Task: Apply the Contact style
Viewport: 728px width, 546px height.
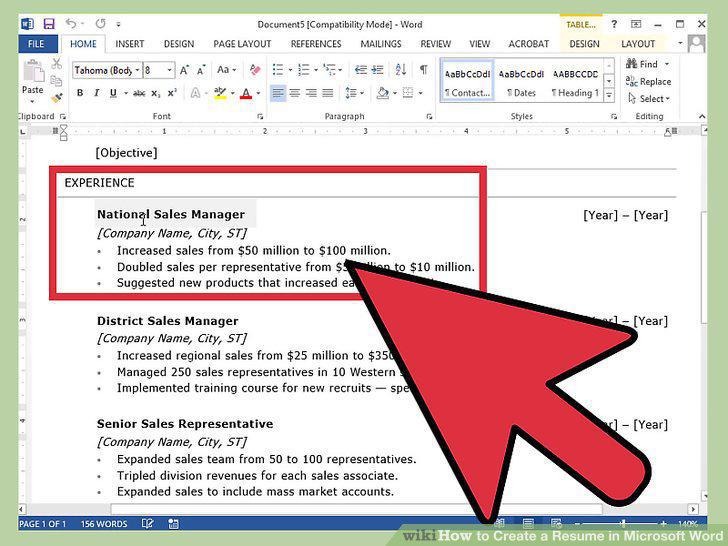Action: [467, 80]
